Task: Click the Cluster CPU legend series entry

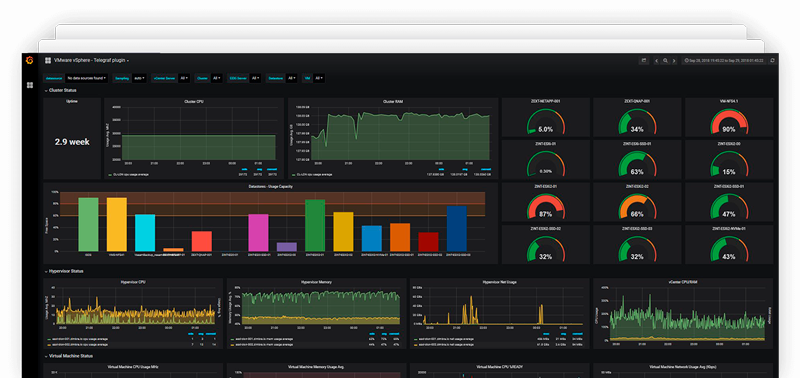Action: pos(129,174)
